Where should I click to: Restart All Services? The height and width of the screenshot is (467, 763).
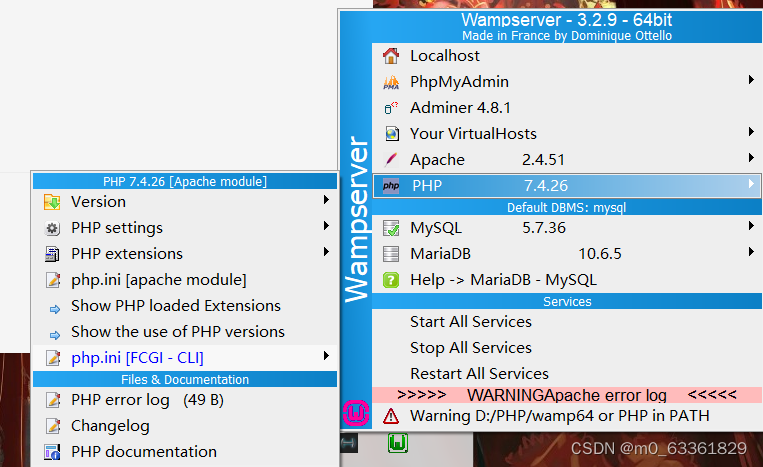(567, 374)
